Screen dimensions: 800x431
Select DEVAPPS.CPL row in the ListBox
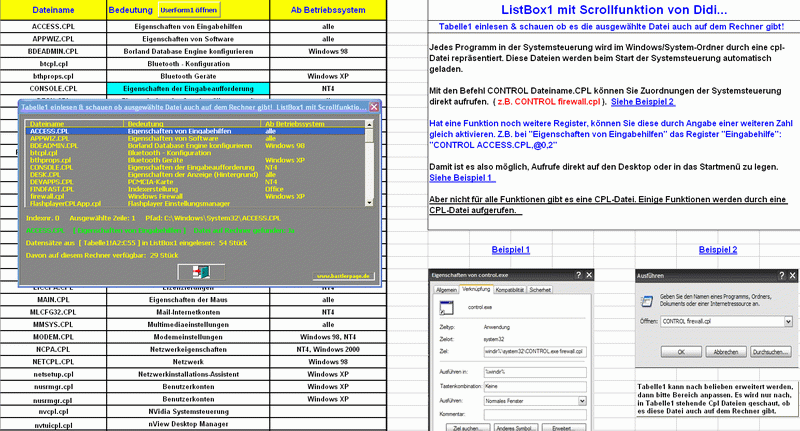(x=195, y=182)
